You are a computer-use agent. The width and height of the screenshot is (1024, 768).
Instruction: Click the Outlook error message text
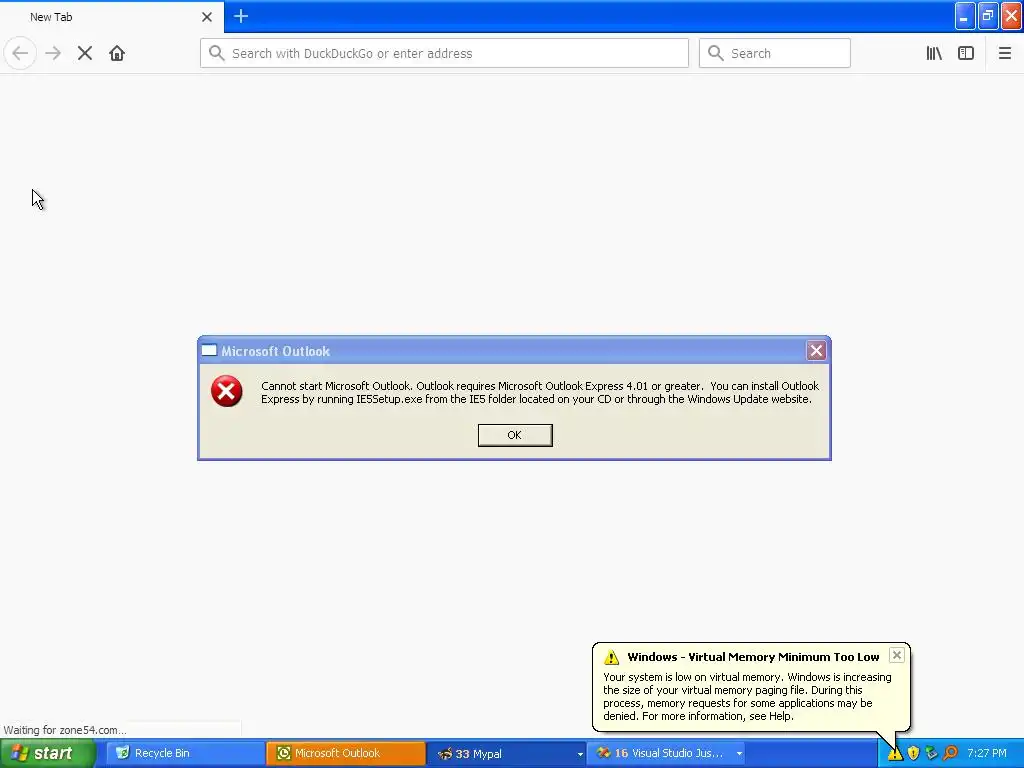(539, 392)
